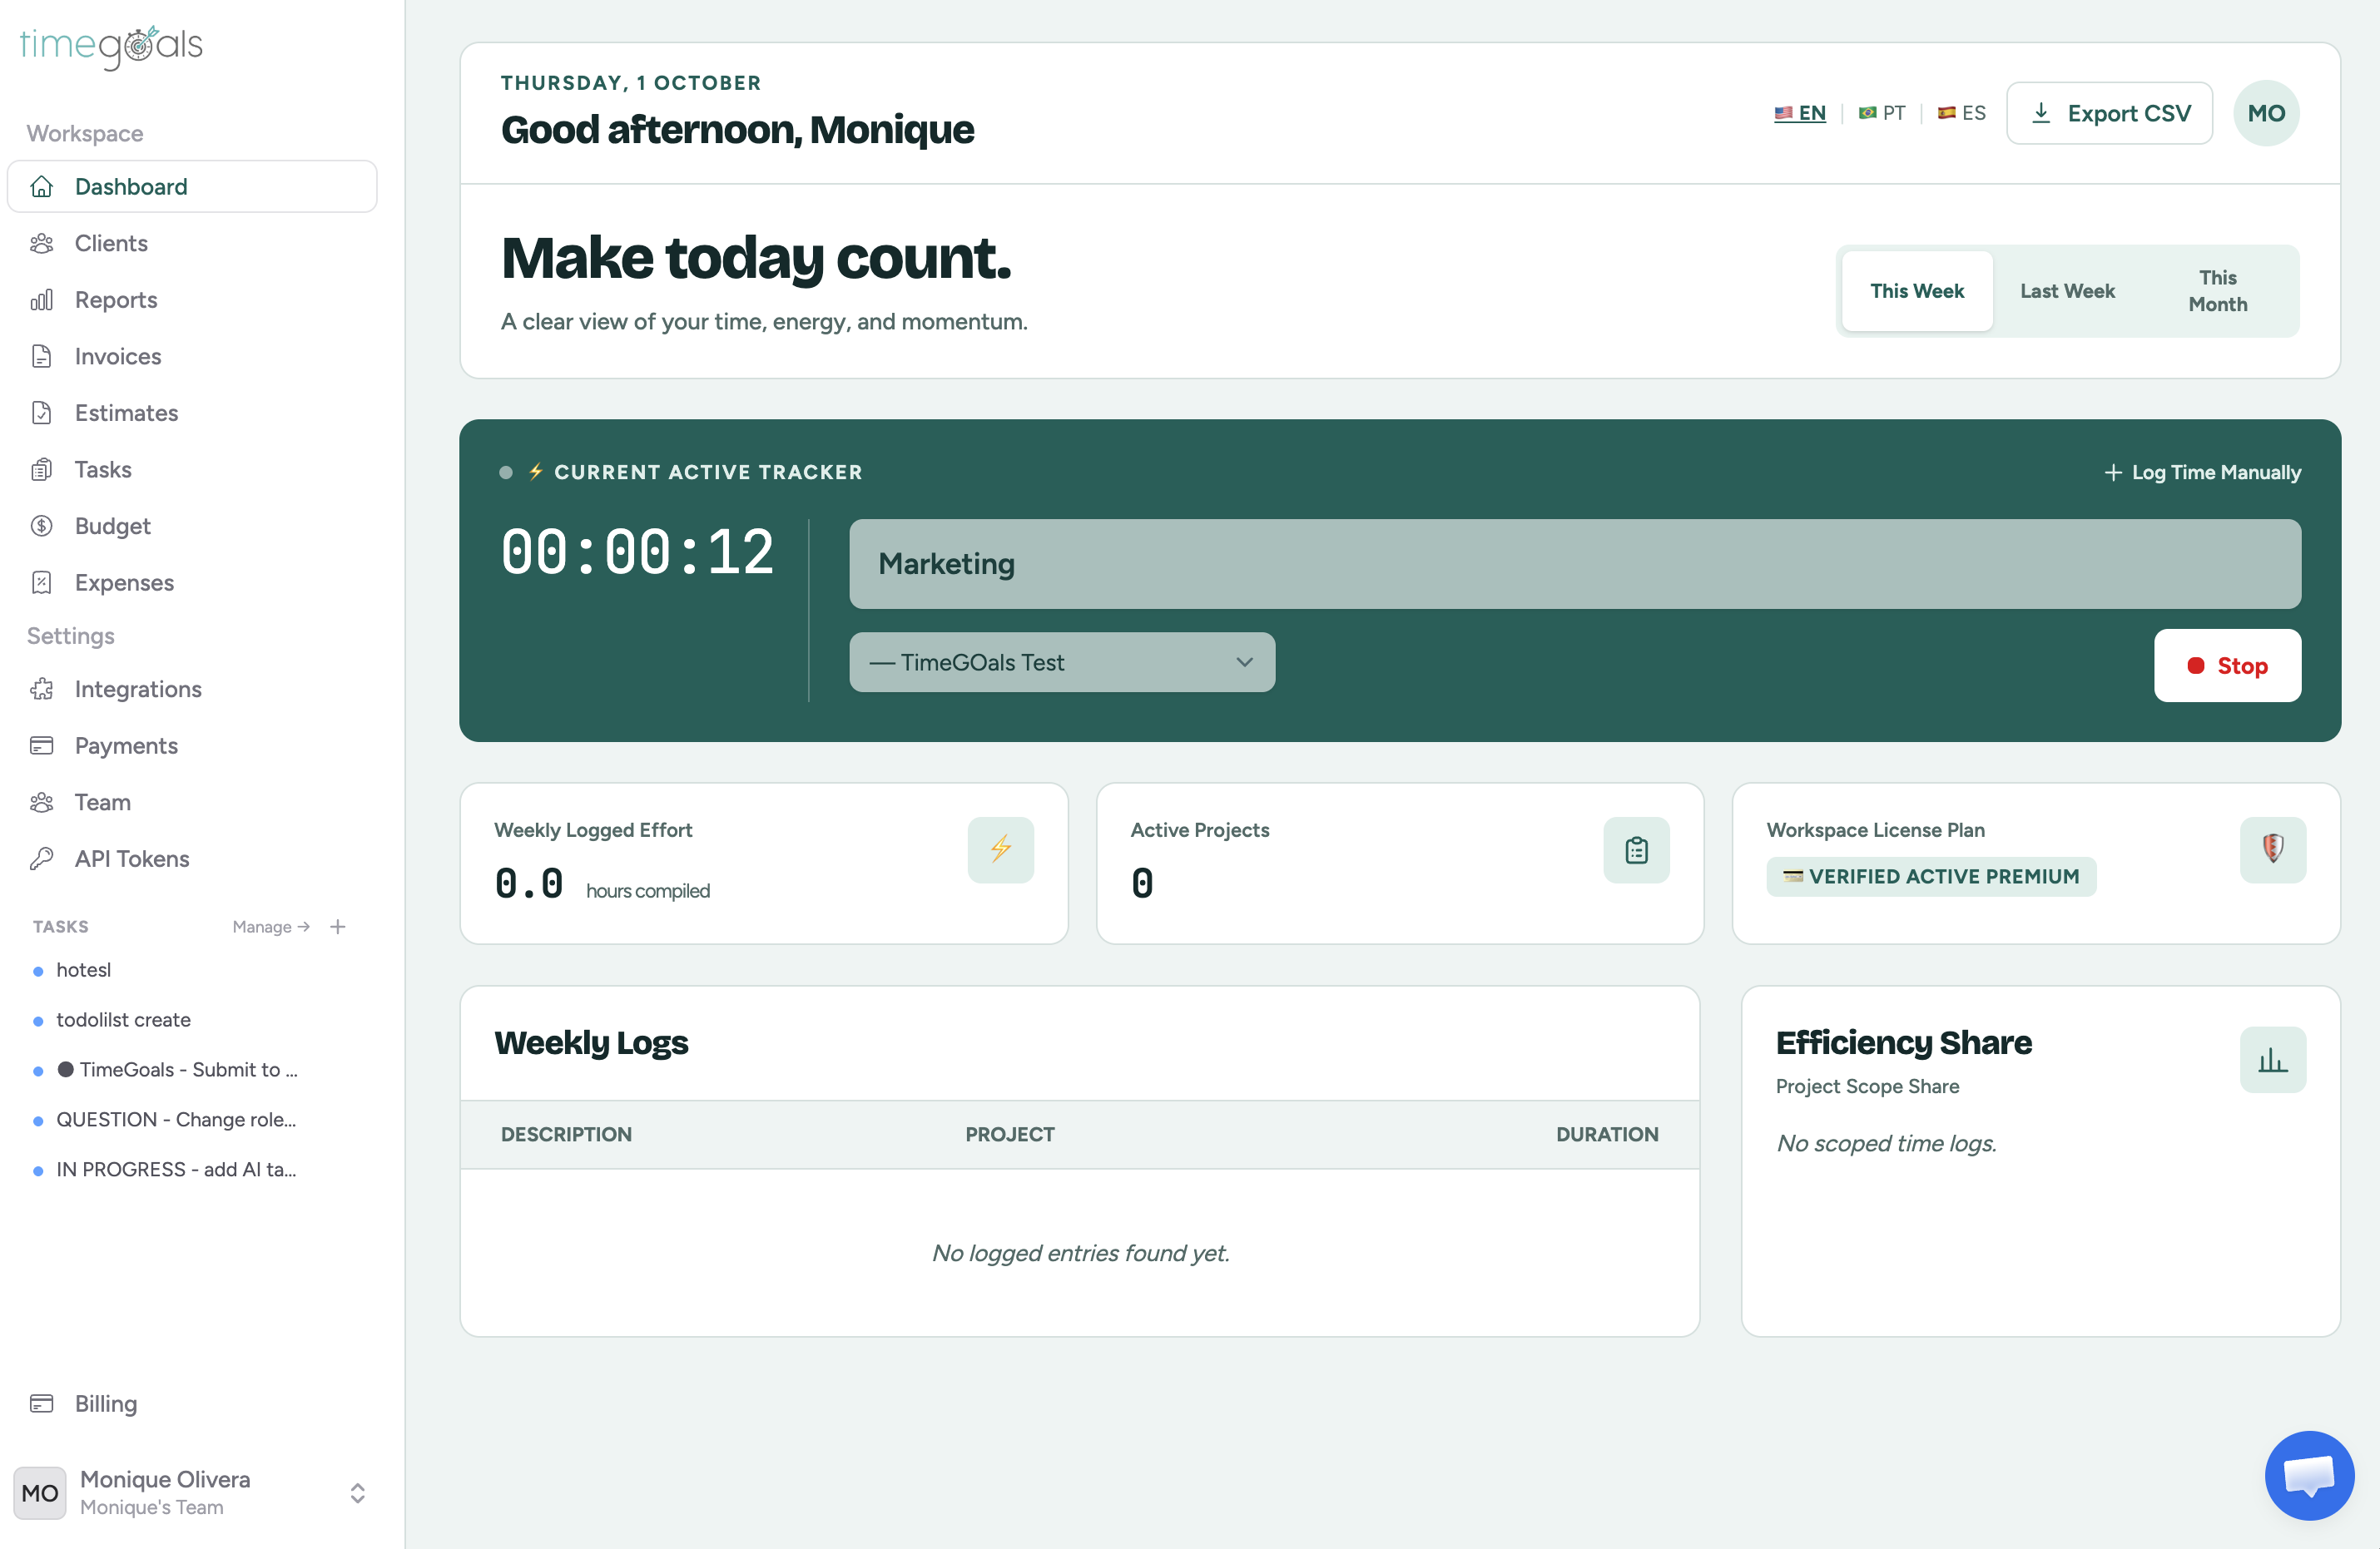Open the MO profile avatar at top right
The image size is (2380, 1549).
2266,113
